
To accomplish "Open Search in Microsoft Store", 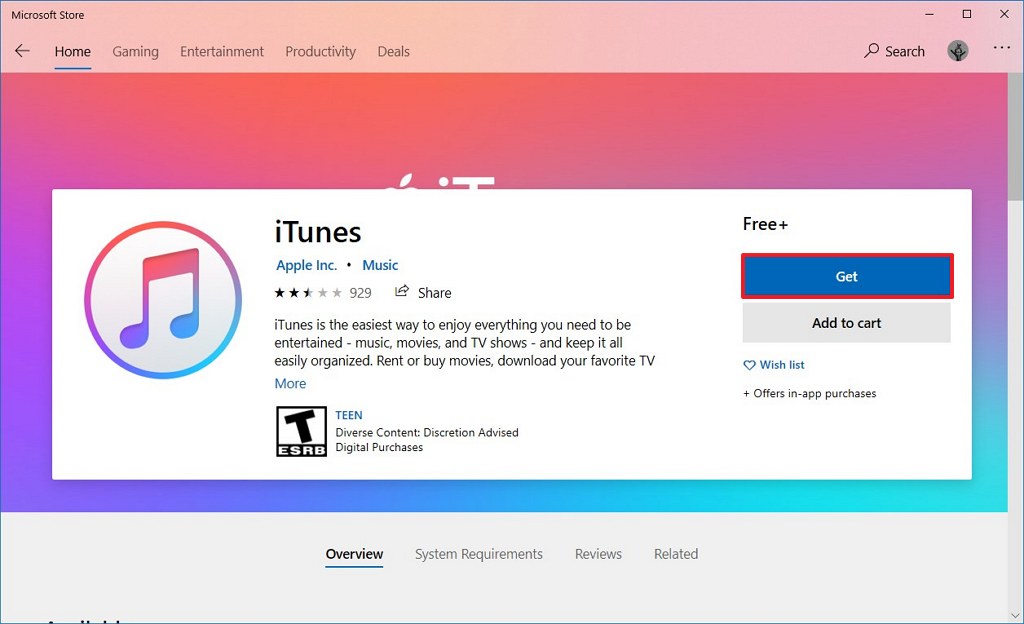I will tap(893, 51).
